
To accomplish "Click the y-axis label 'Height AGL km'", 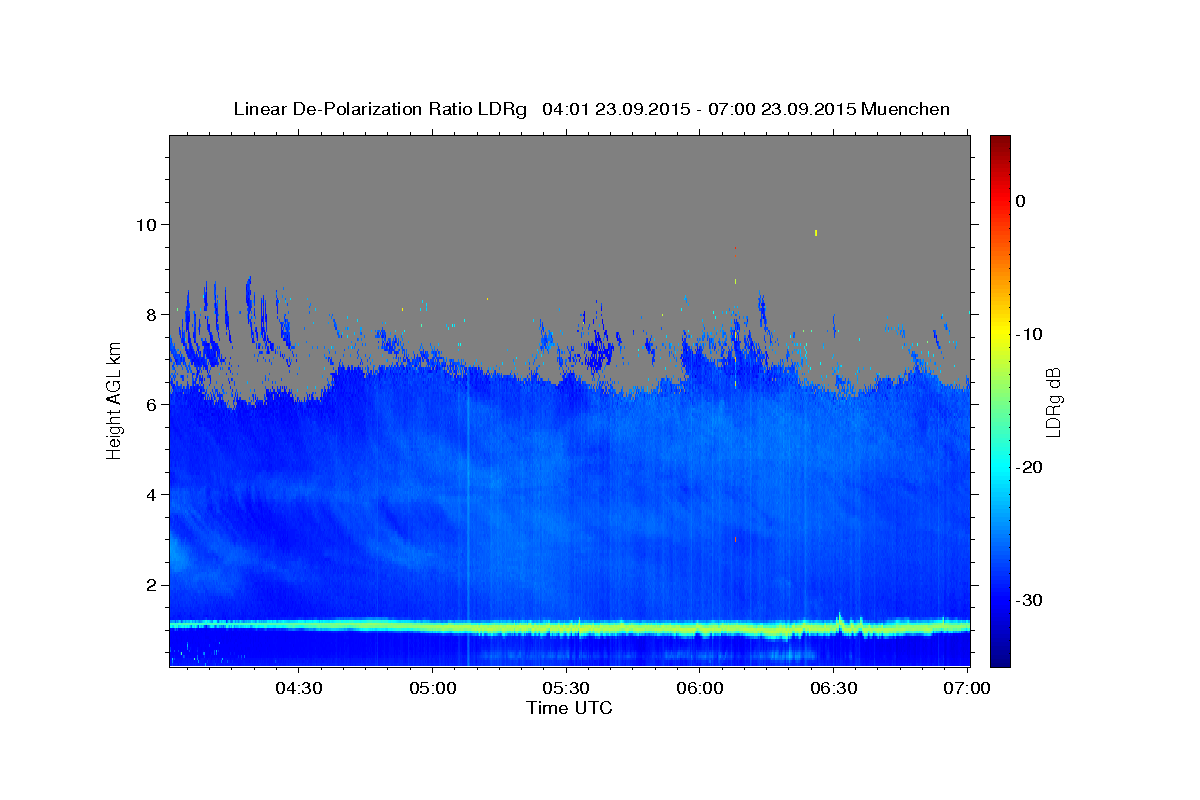I will 114,400.
